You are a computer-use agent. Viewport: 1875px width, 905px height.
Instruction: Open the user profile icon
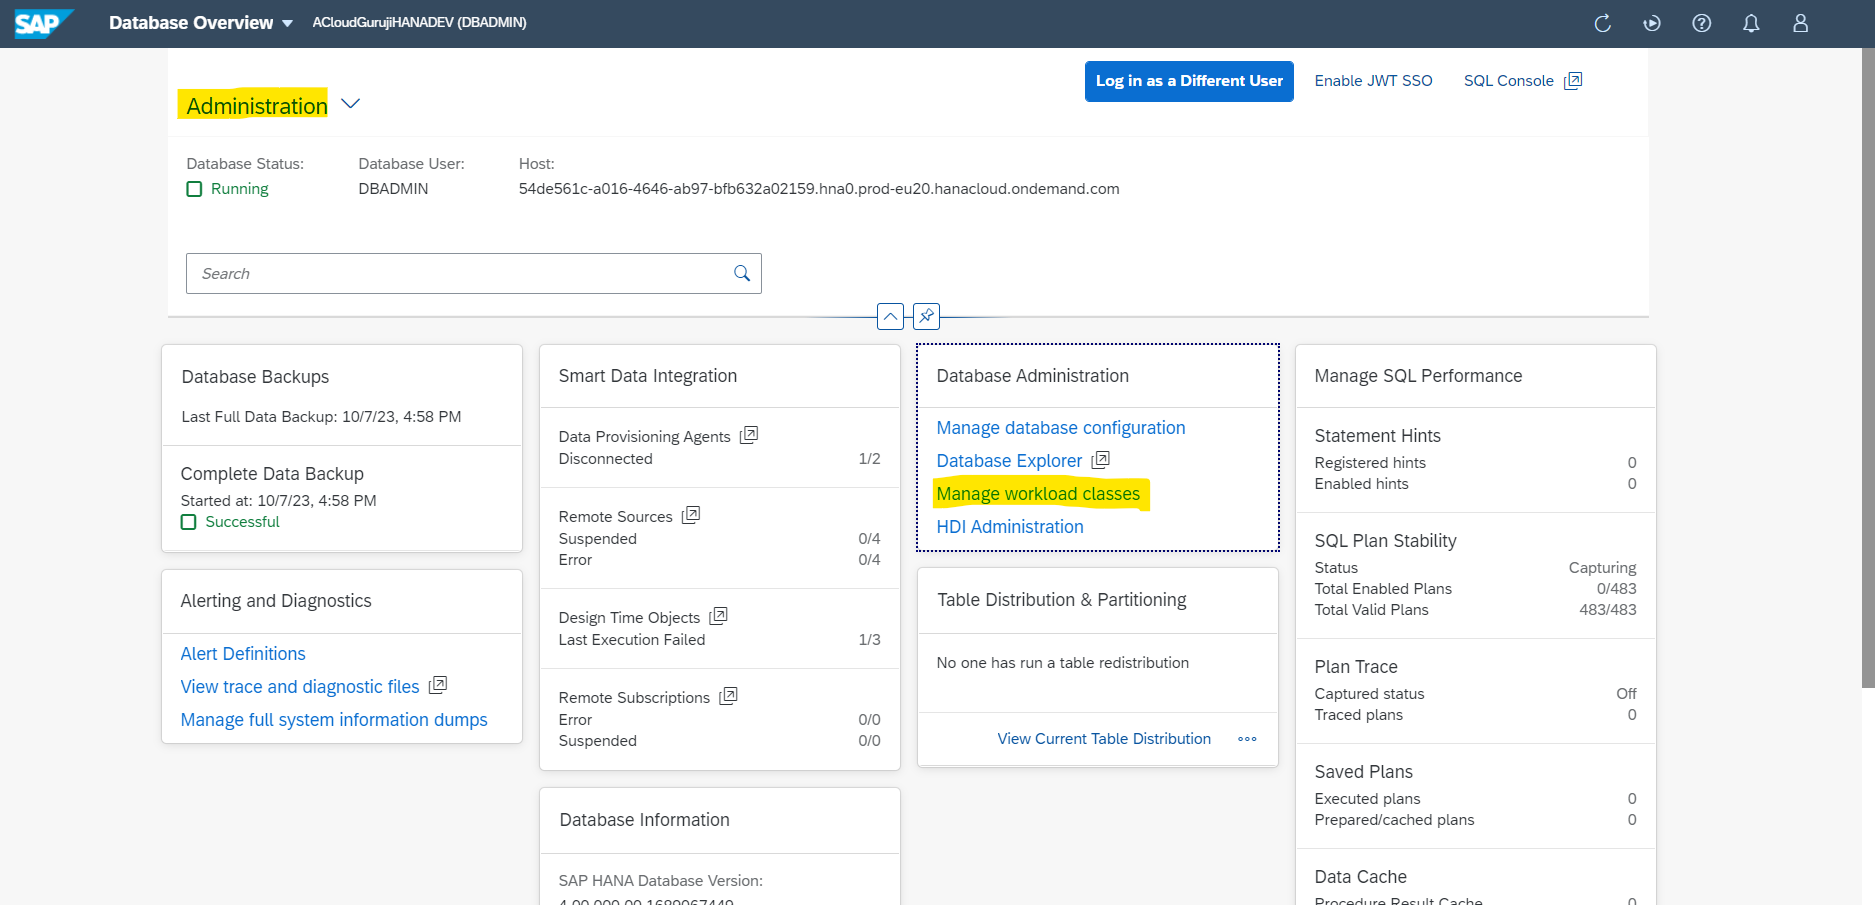[x=1800, y=23]
